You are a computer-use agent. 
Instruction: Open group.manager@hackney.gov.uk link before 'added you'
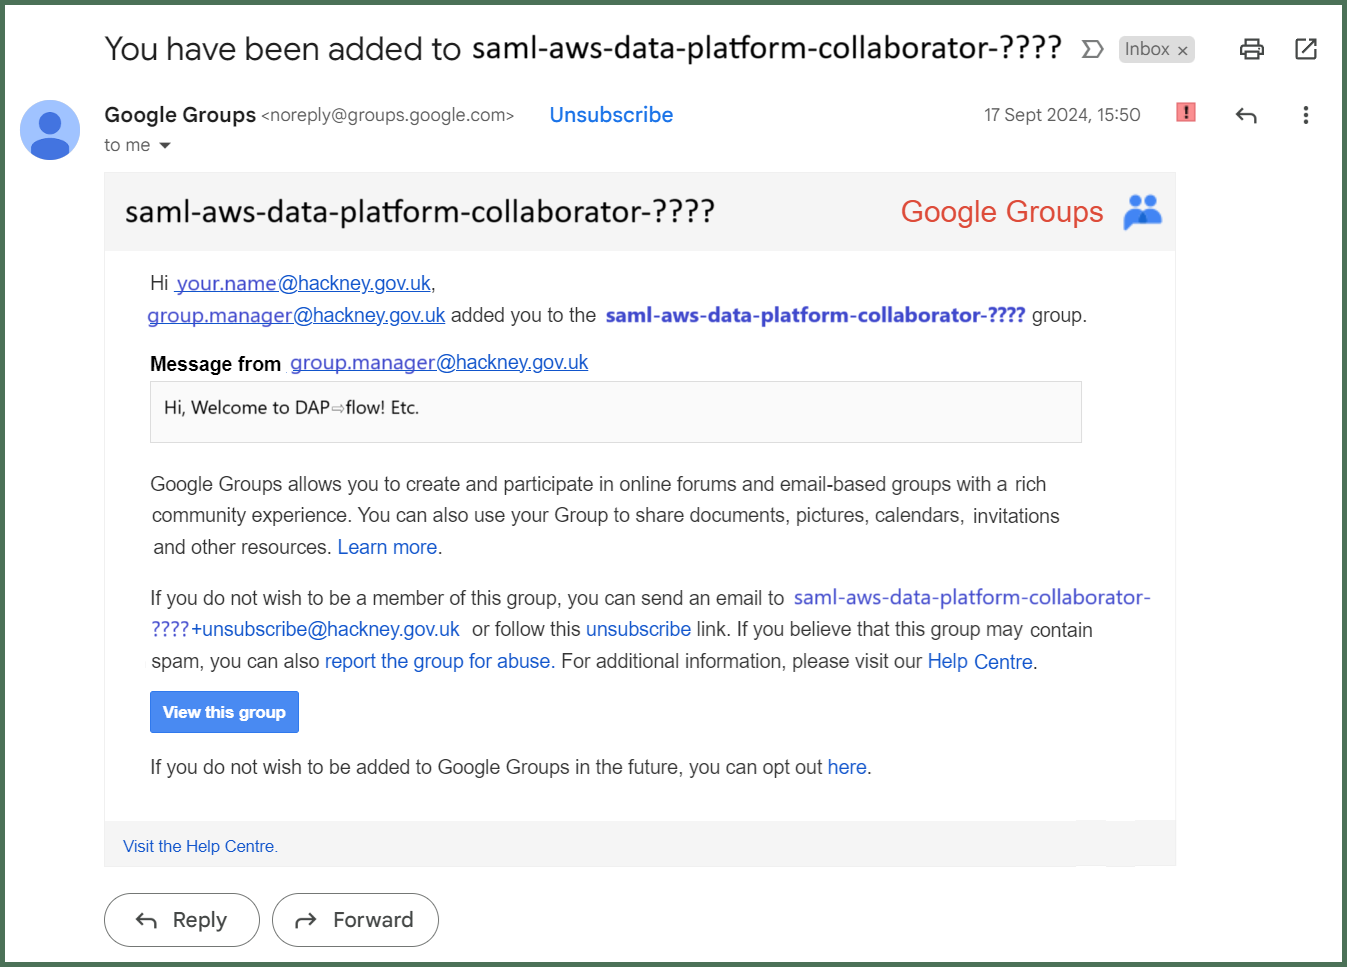296,315
